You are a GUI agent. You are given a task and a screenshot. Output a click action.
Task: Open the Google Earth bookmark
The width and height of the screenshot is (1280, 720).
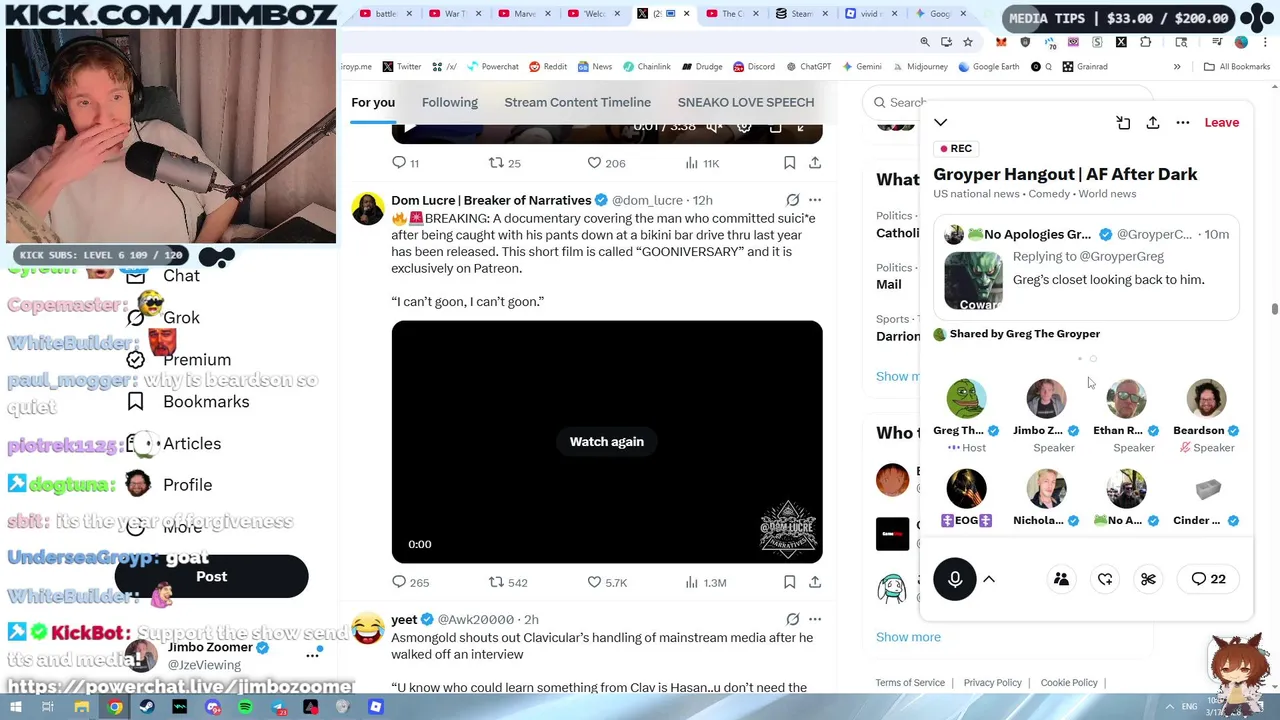coord(989,67)
